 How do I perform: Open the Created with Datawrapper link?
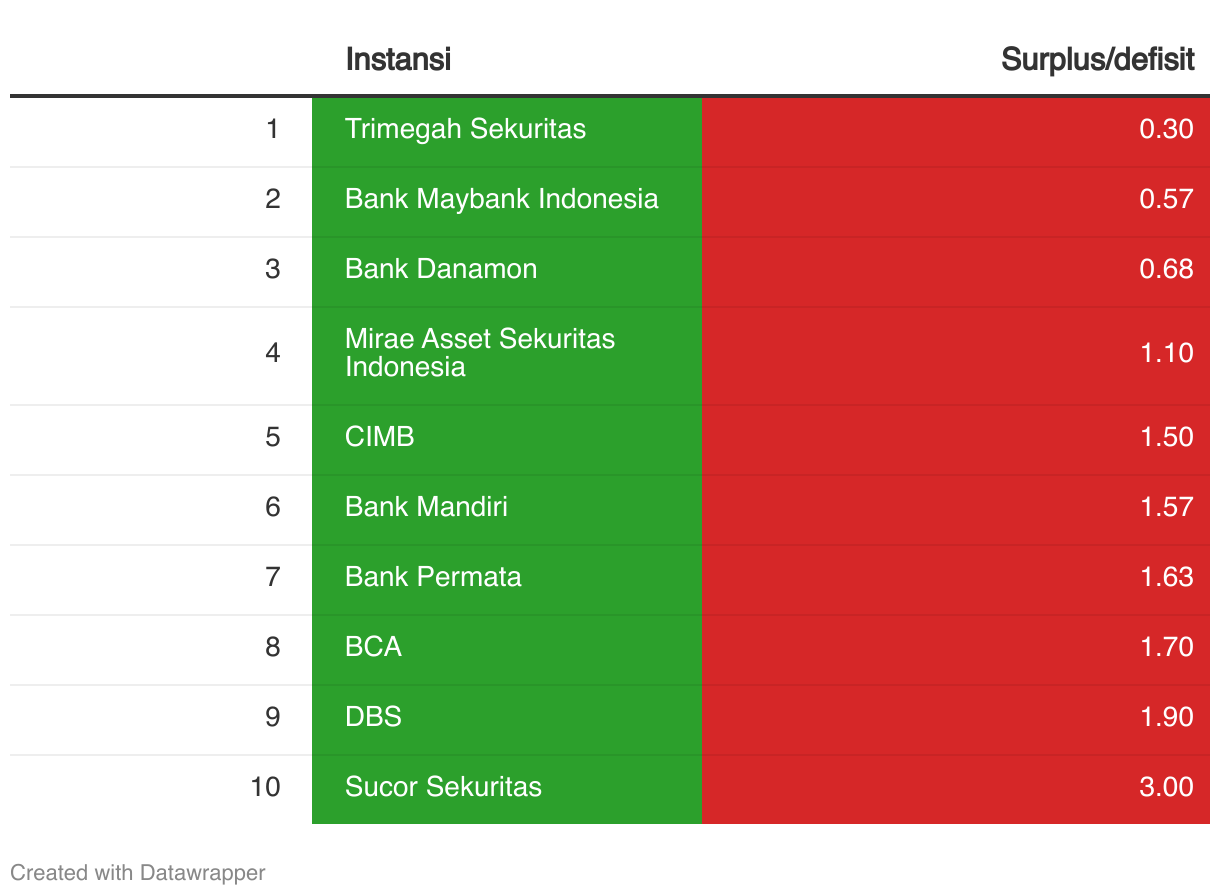click(138, 872)
